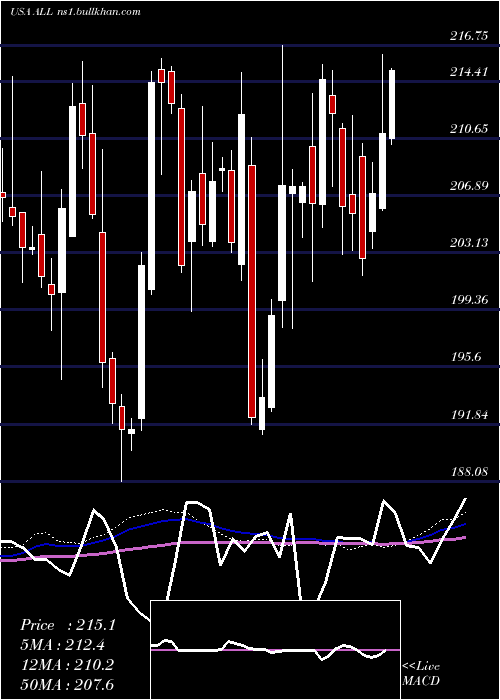Image resolution: width=500 pixels, height=700 pixels.
Task: Click the 210.65 price label
Action: click(x=469, y=129)
